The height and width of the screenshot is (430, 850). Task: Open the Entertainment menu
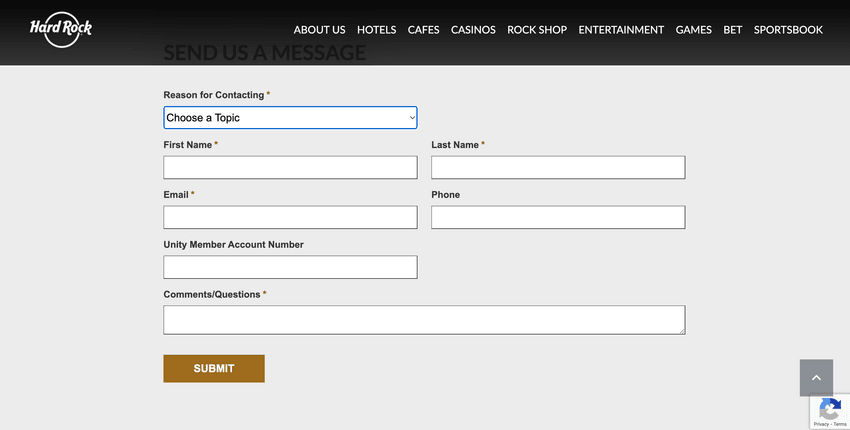pyautogui.click(x=621, y=30)
